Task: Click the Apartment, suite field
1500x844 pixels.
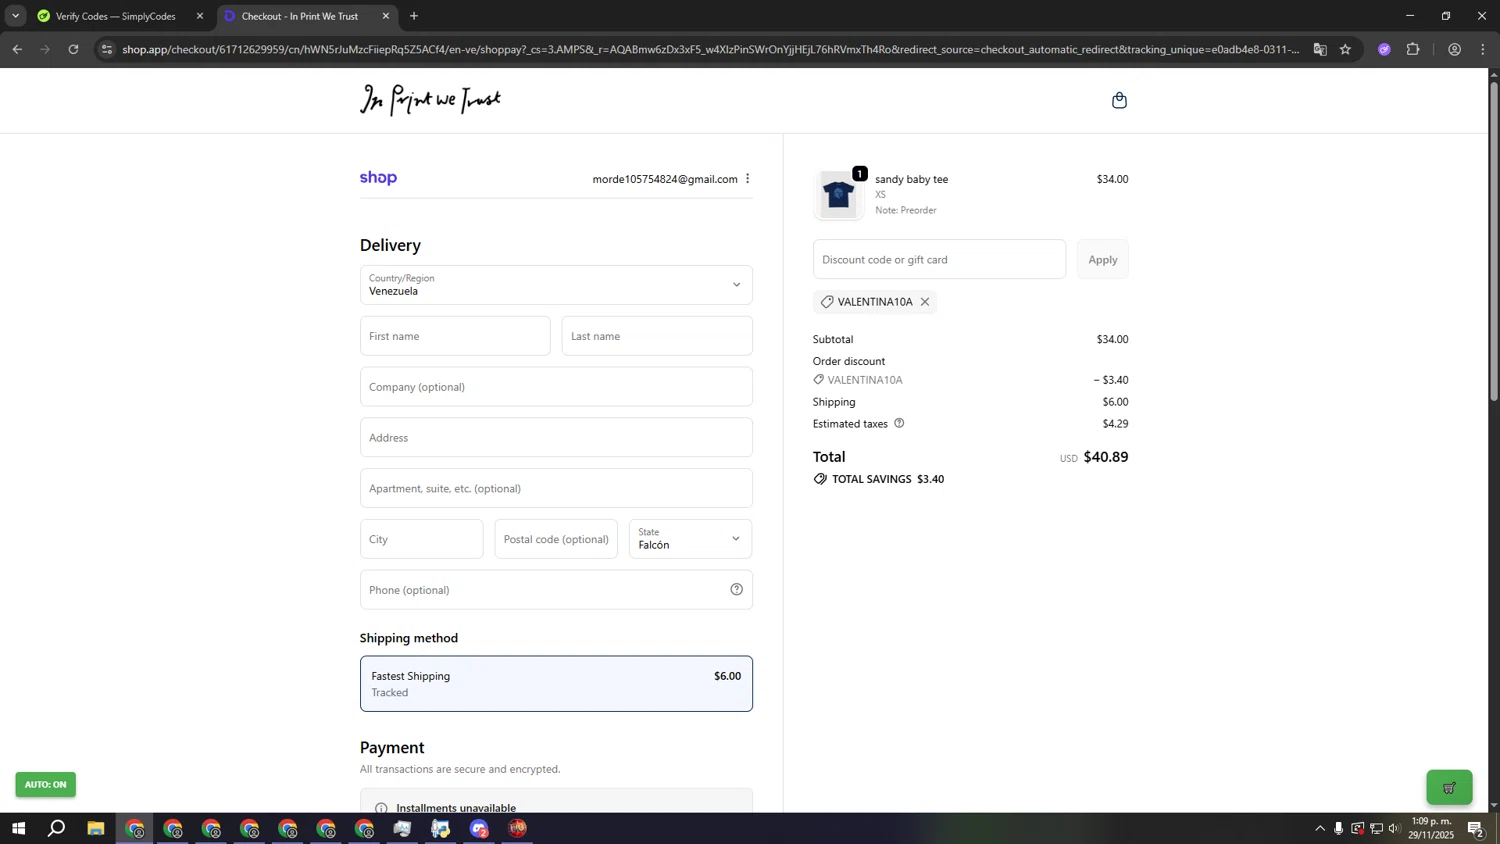Action: 556,488
